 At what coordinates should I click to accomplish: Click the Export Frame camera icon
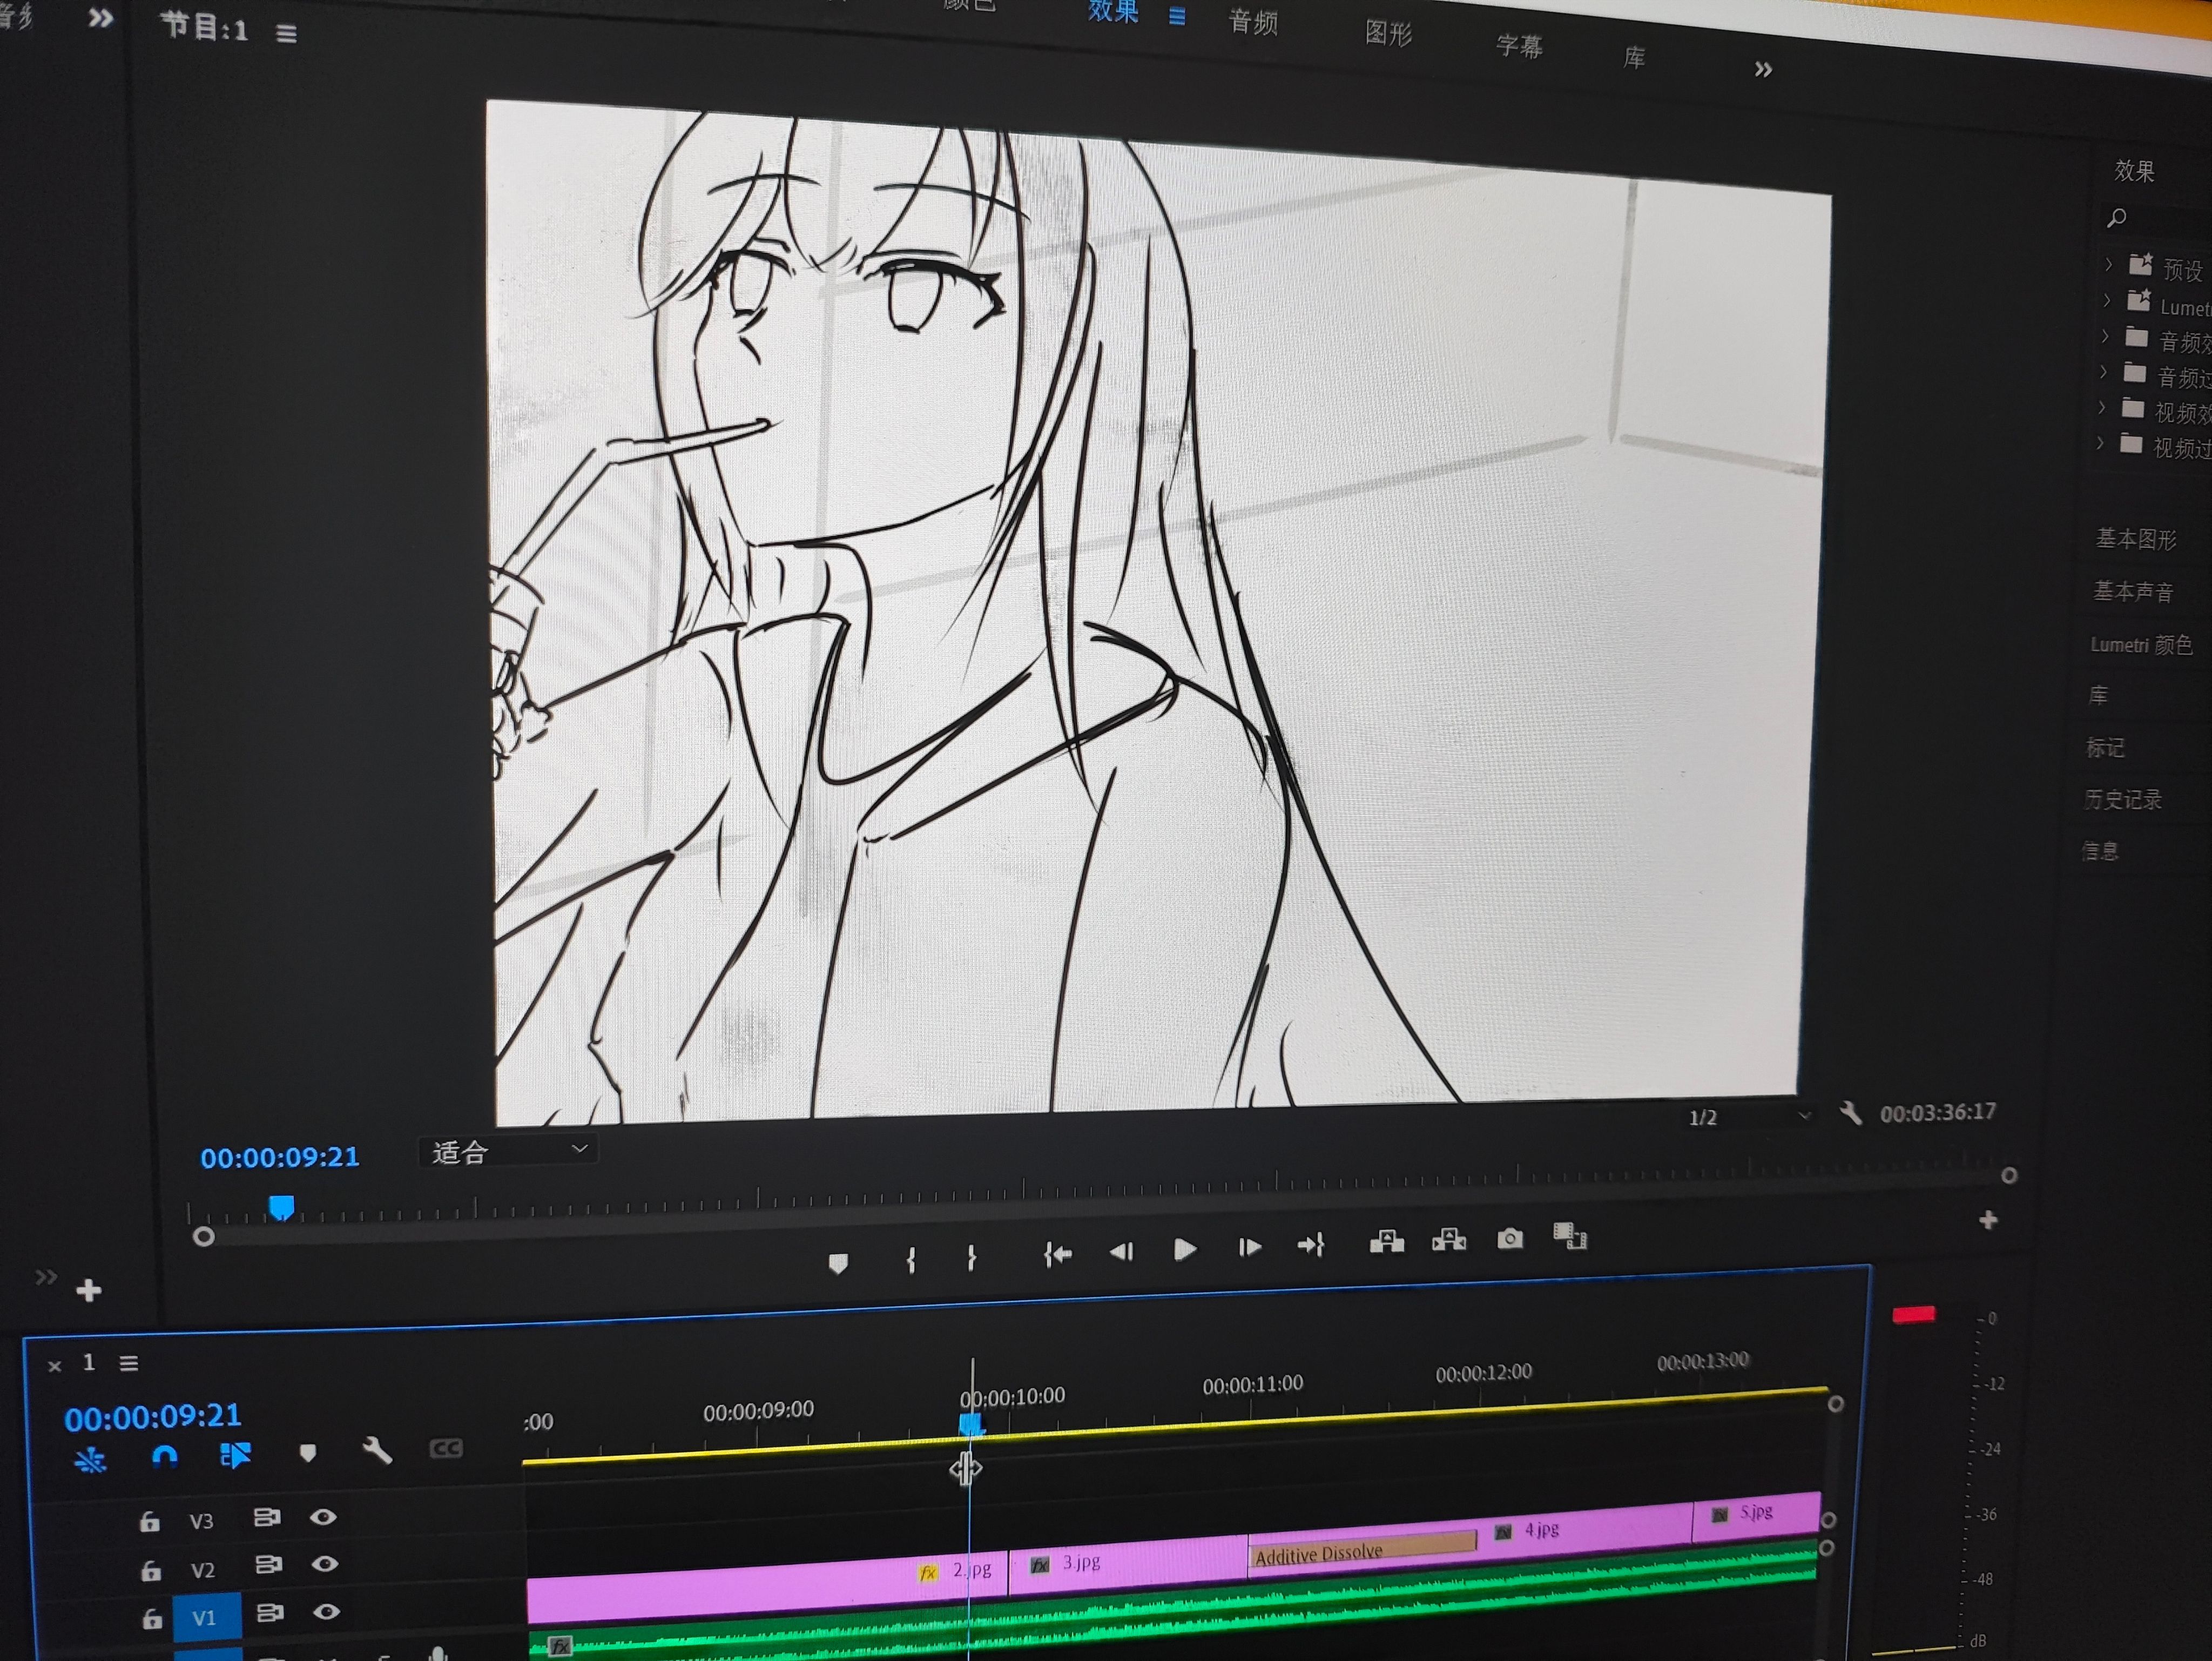pos(1510,1239)
